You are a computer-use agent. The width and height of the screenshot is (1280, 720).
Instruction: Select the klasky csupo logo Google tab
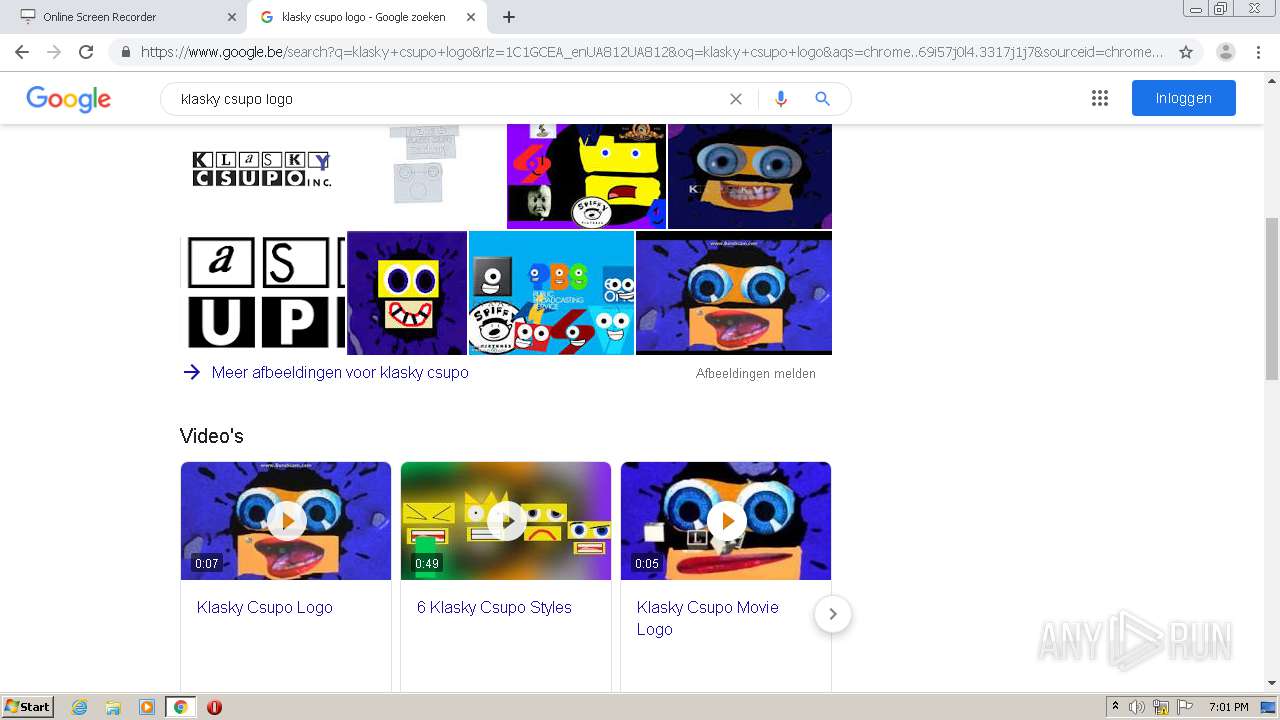pyautogui.click(x=366, y=17)
